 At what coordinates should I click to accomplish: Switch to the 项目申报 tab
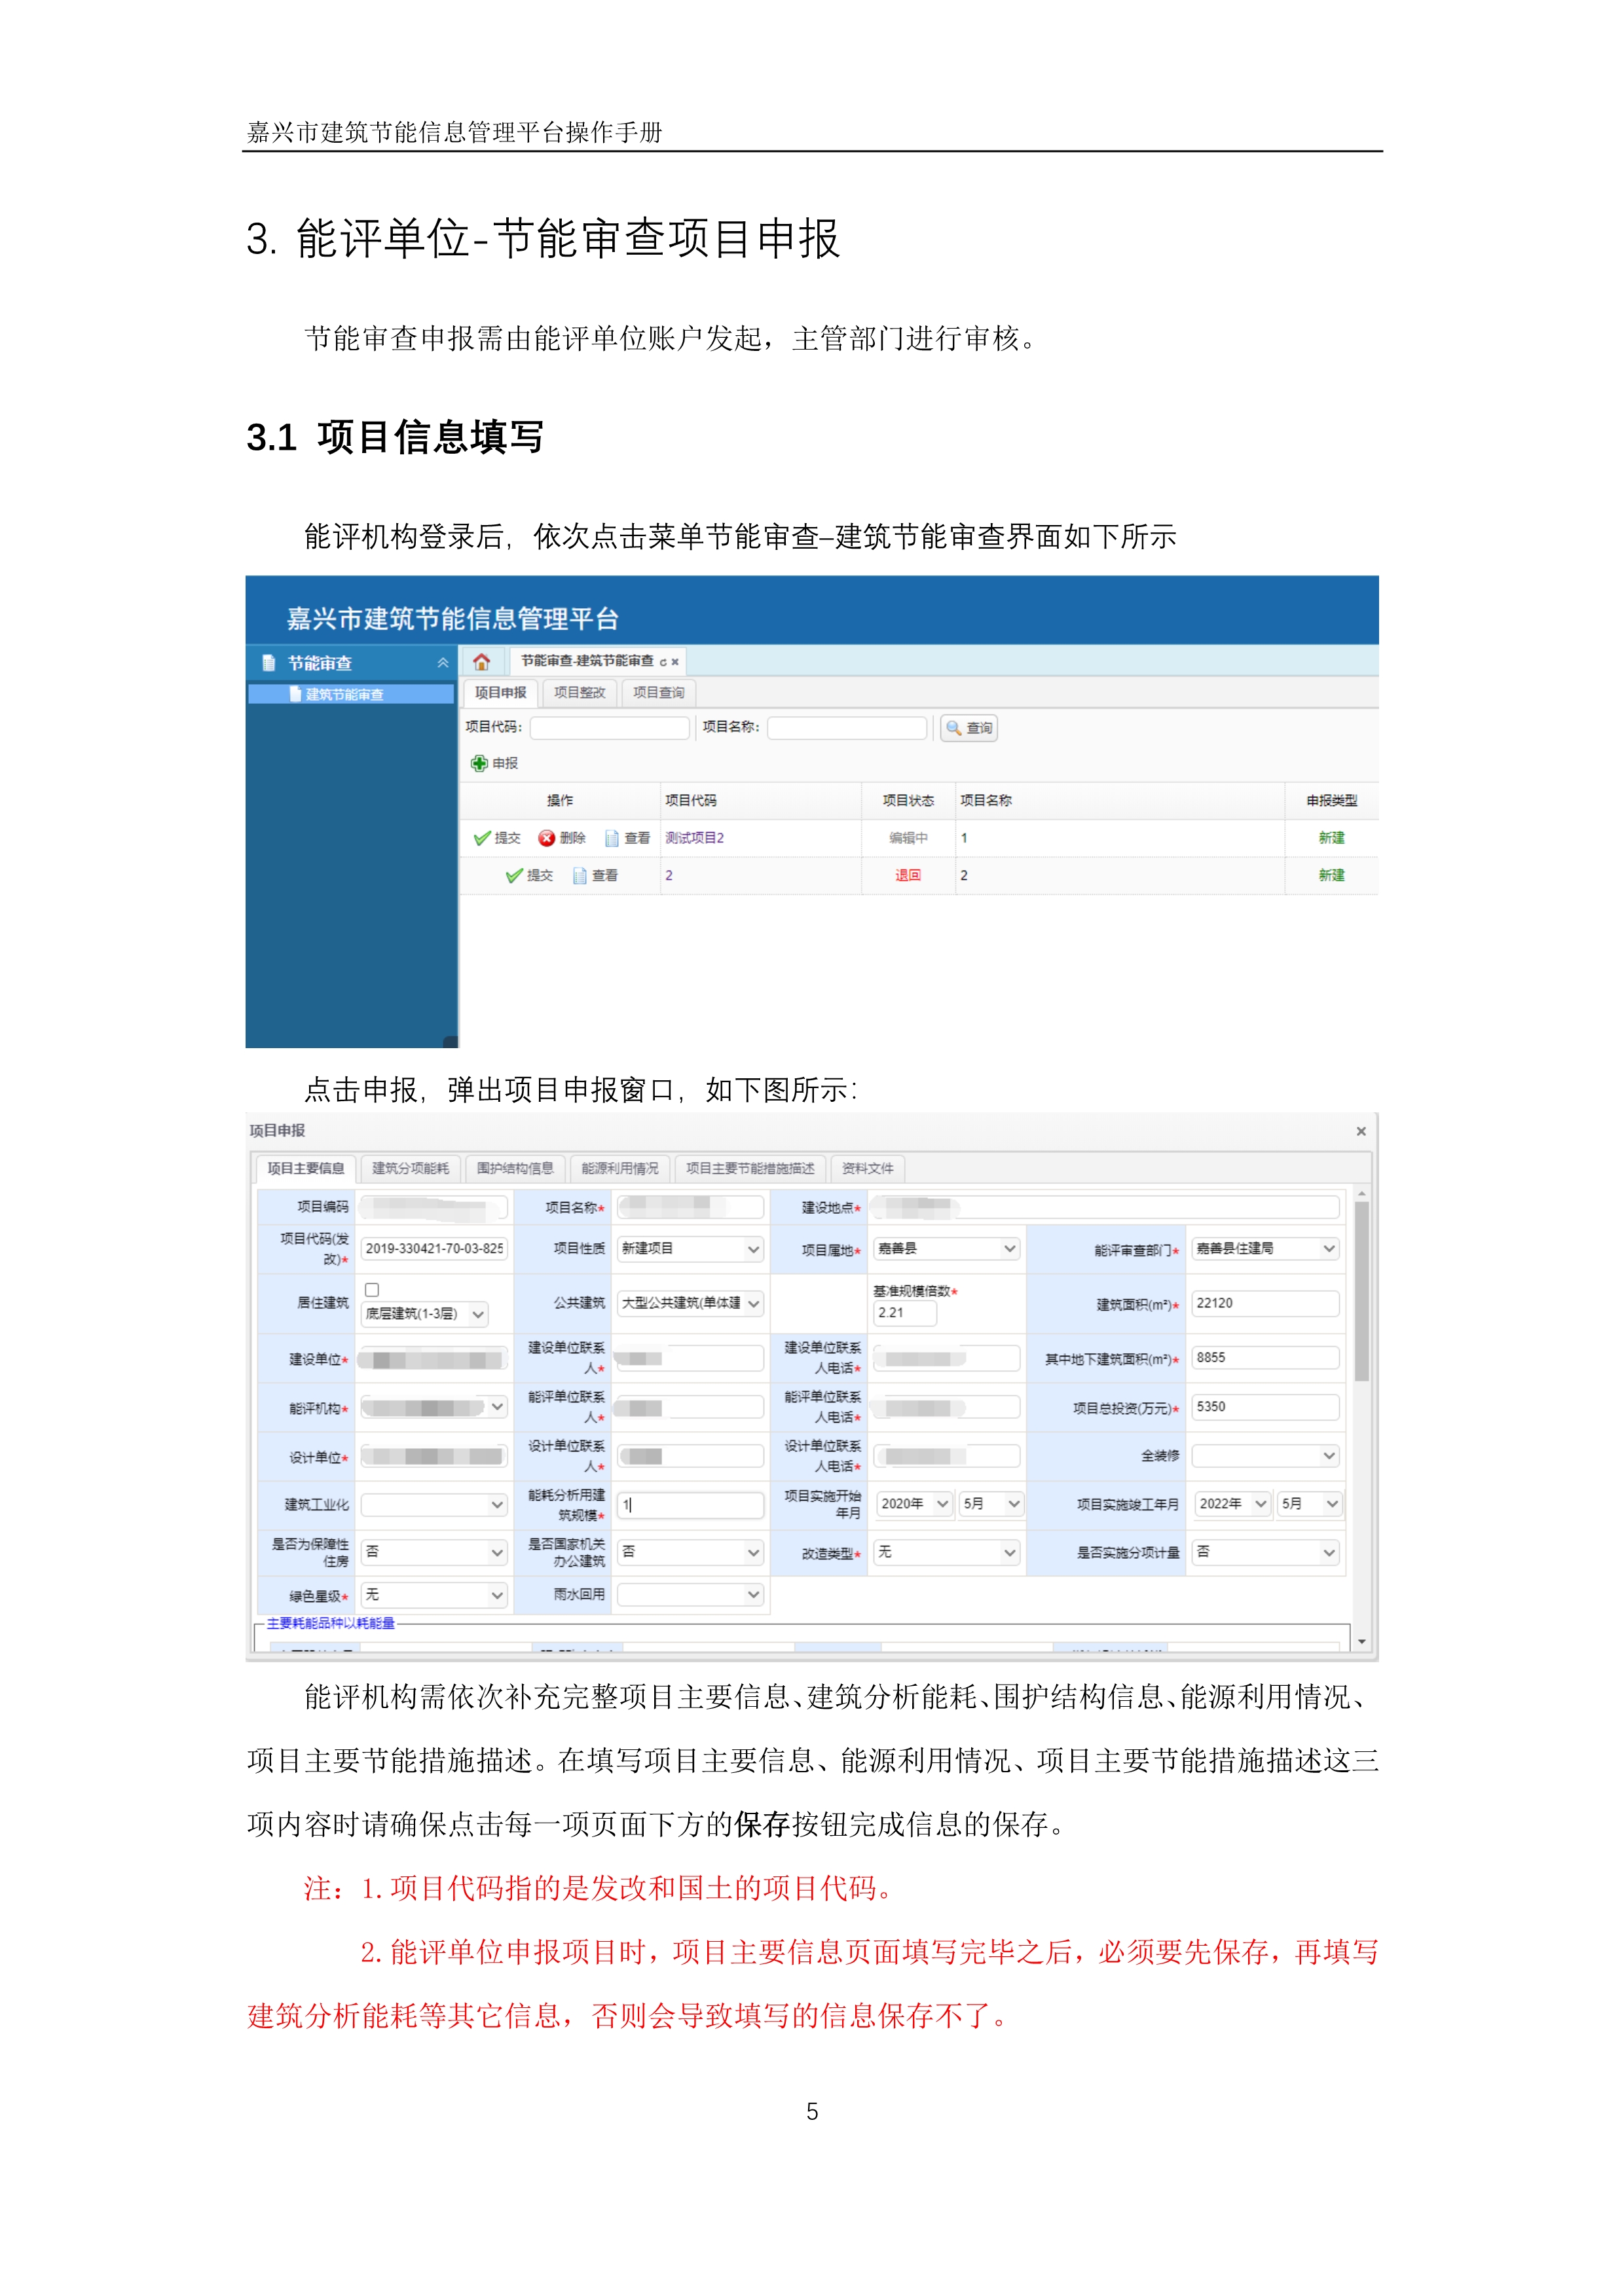tap(500, 693)
